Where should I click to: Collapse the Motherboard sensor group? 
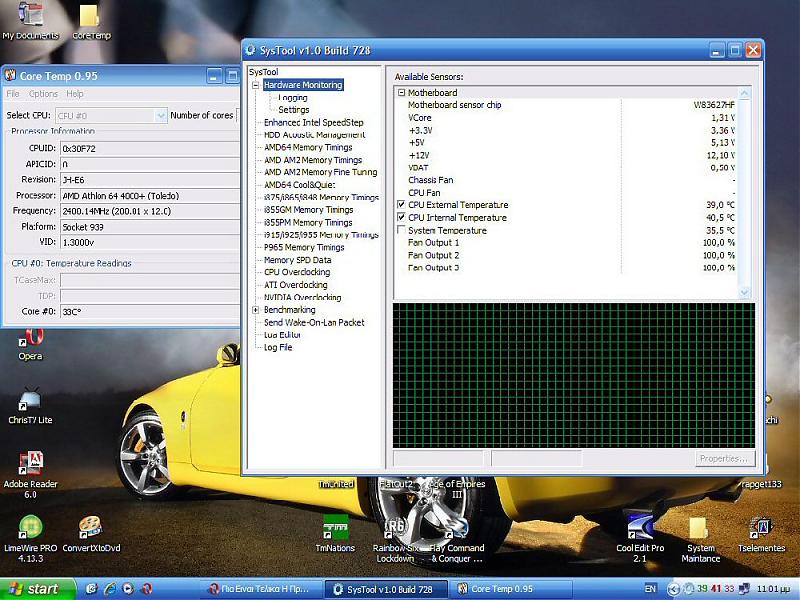coord(401,93)
